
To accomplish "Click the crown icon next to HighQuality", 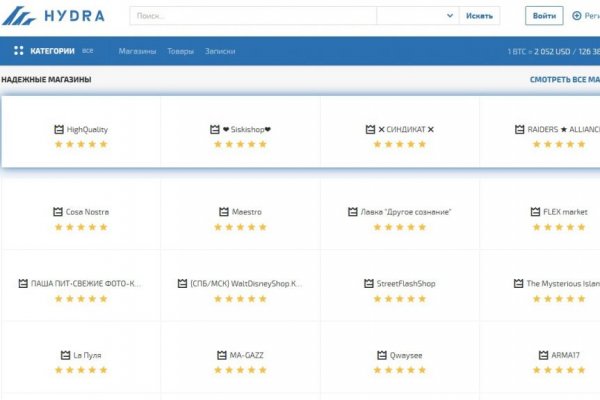I will point(58,129).
